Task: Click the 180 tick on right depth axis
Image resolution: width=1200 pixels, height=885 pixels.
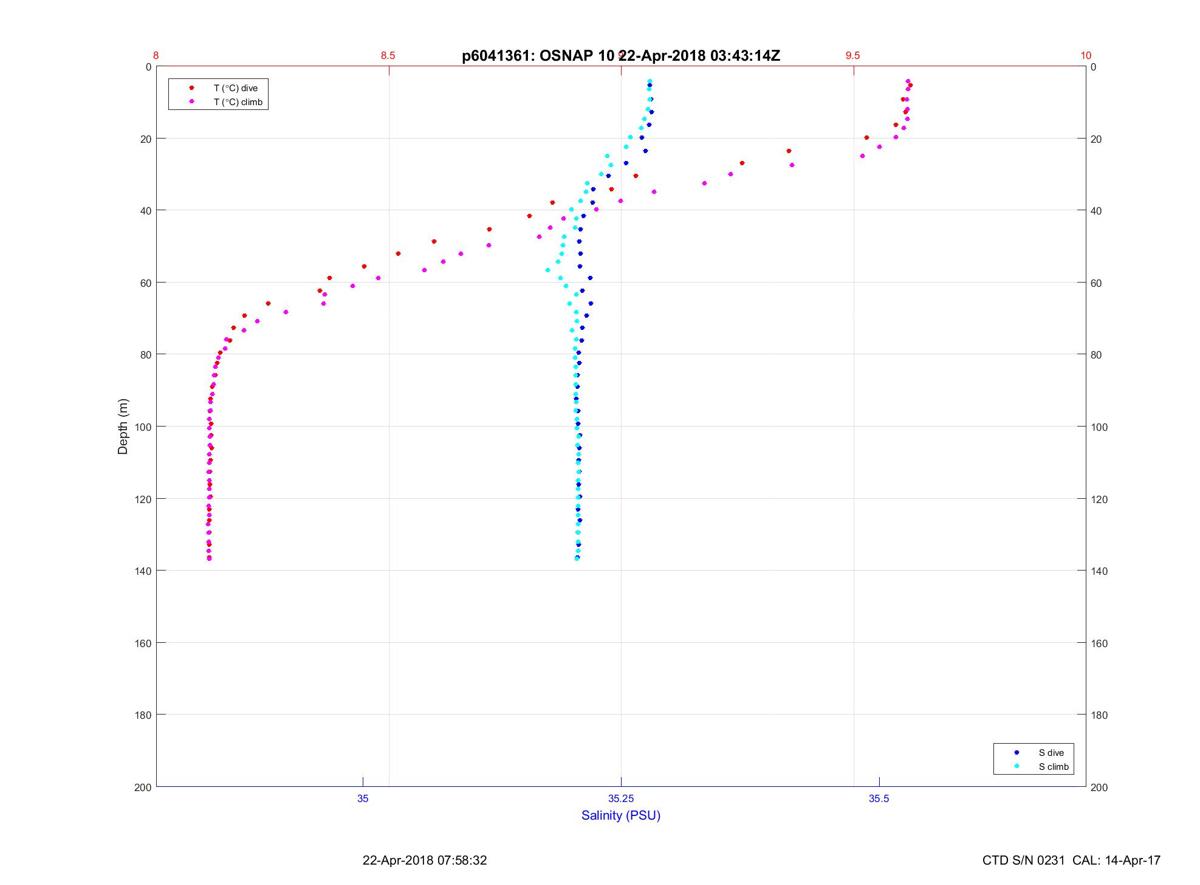Action: tap(1099, 715)
